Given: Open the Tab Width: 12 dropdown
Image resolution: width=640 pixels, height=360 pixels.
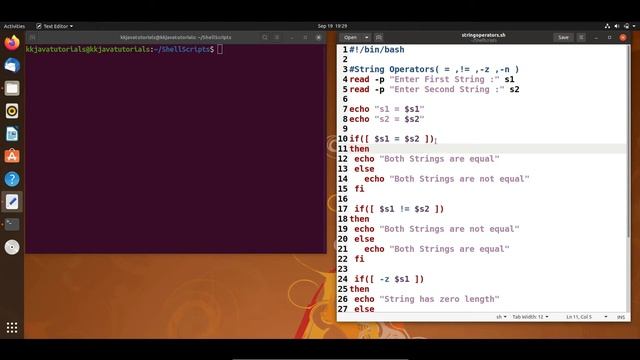Looking at the screenshot, I should click(x=530, y=317).
